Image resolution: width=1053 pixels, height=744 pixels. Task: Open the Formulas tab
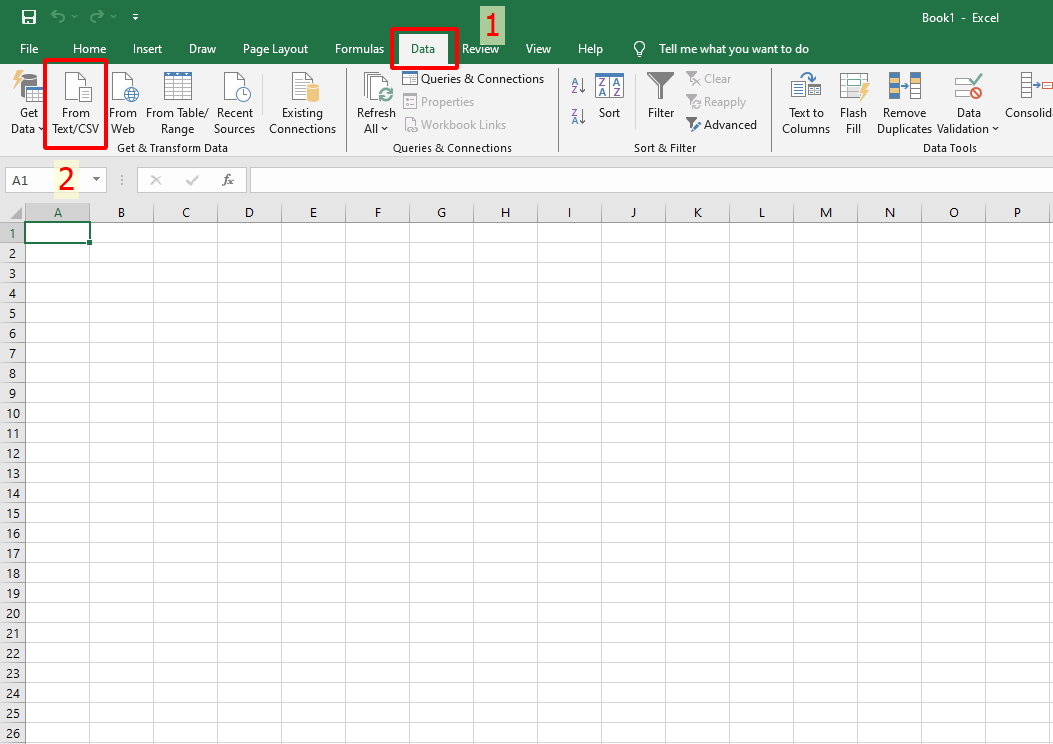[359, 48]
